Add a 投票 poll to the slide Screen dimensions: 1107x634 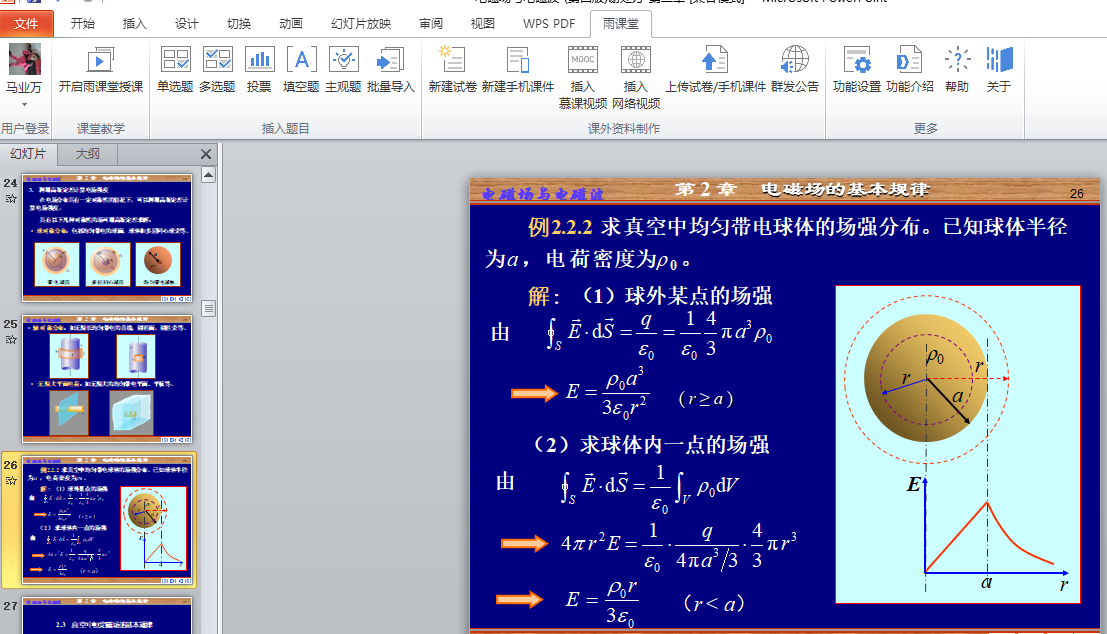pos(259,68)
